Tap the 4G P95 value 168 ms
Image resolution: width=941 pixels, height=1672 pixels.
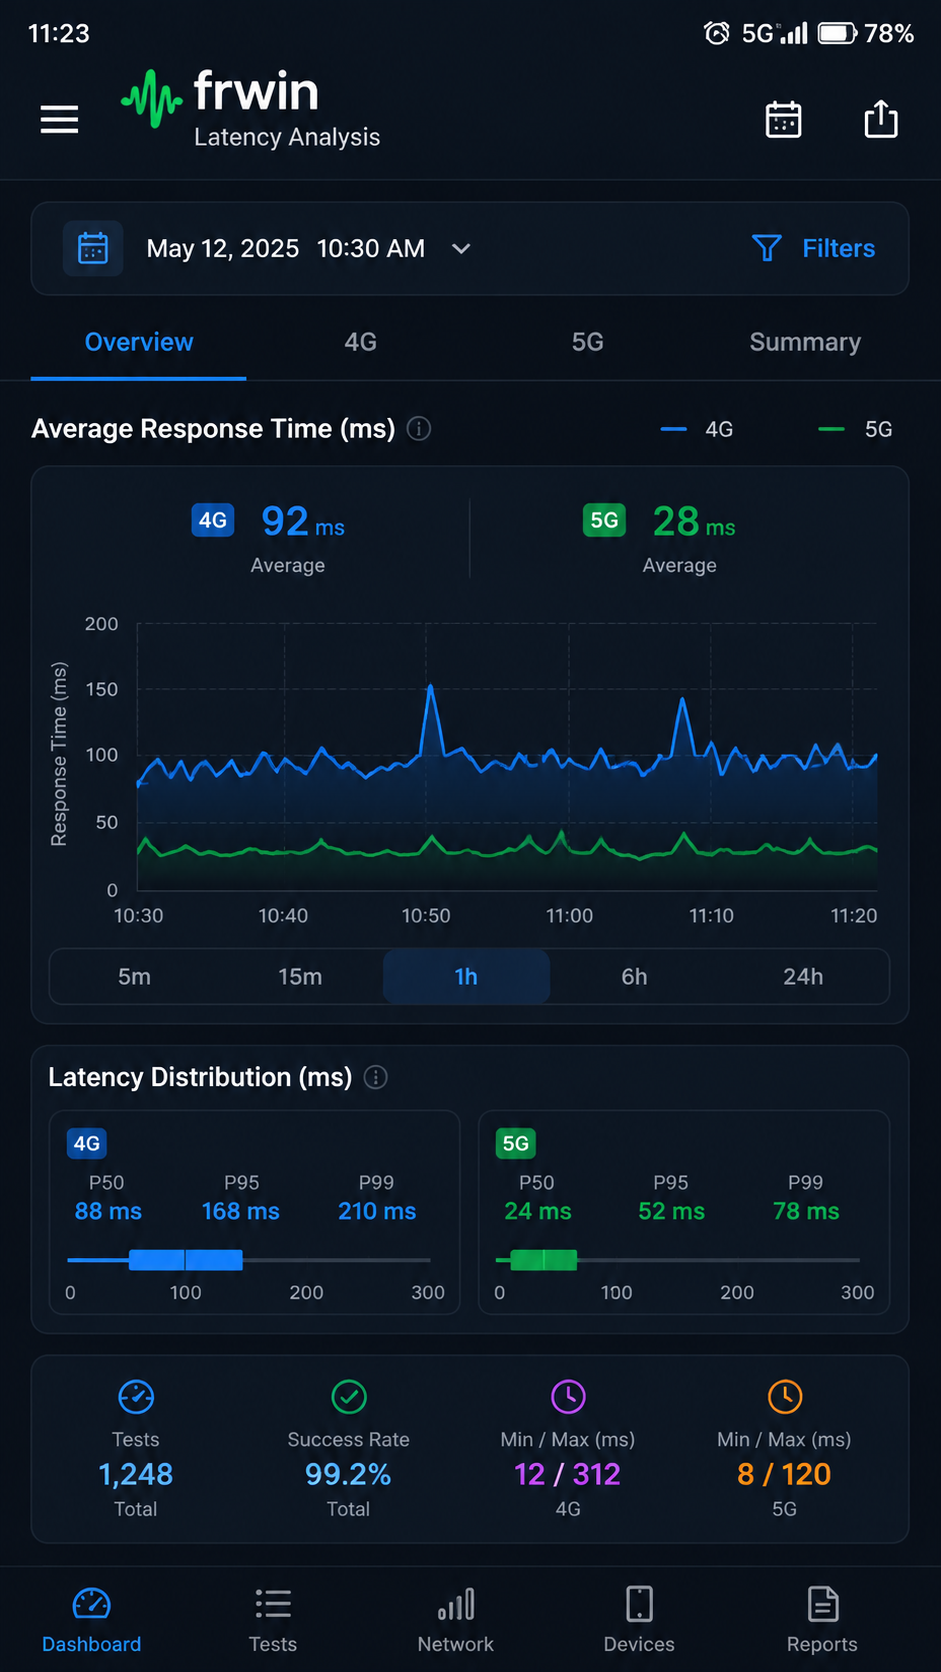coord(241,1211)
